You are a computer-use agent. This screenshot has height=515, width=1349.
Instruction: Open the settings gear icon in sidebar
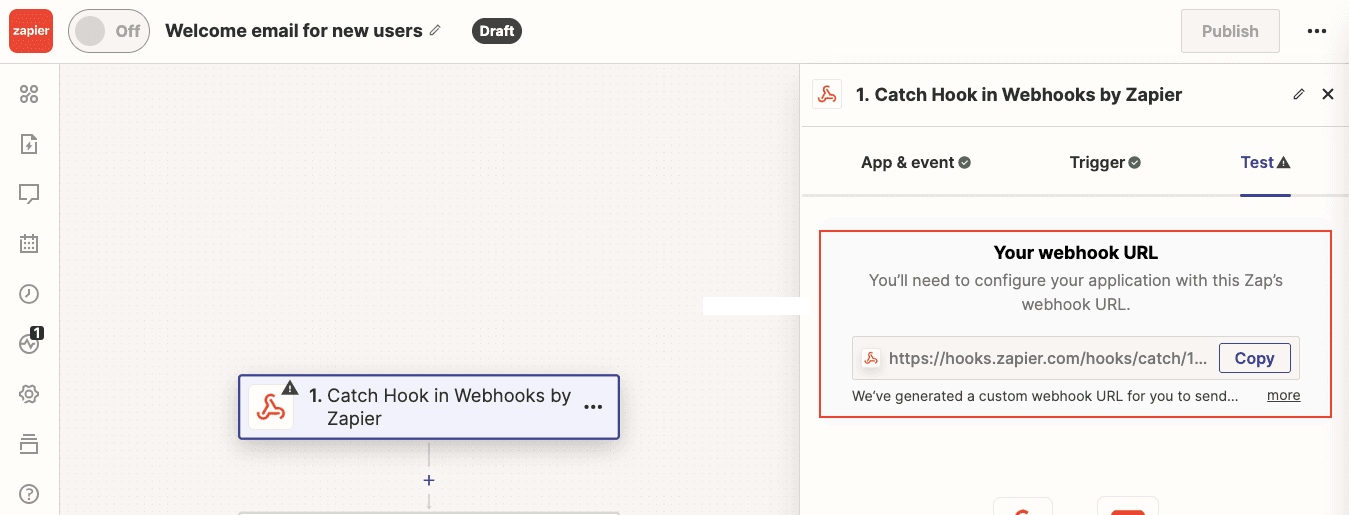click(x=29, y=394)
